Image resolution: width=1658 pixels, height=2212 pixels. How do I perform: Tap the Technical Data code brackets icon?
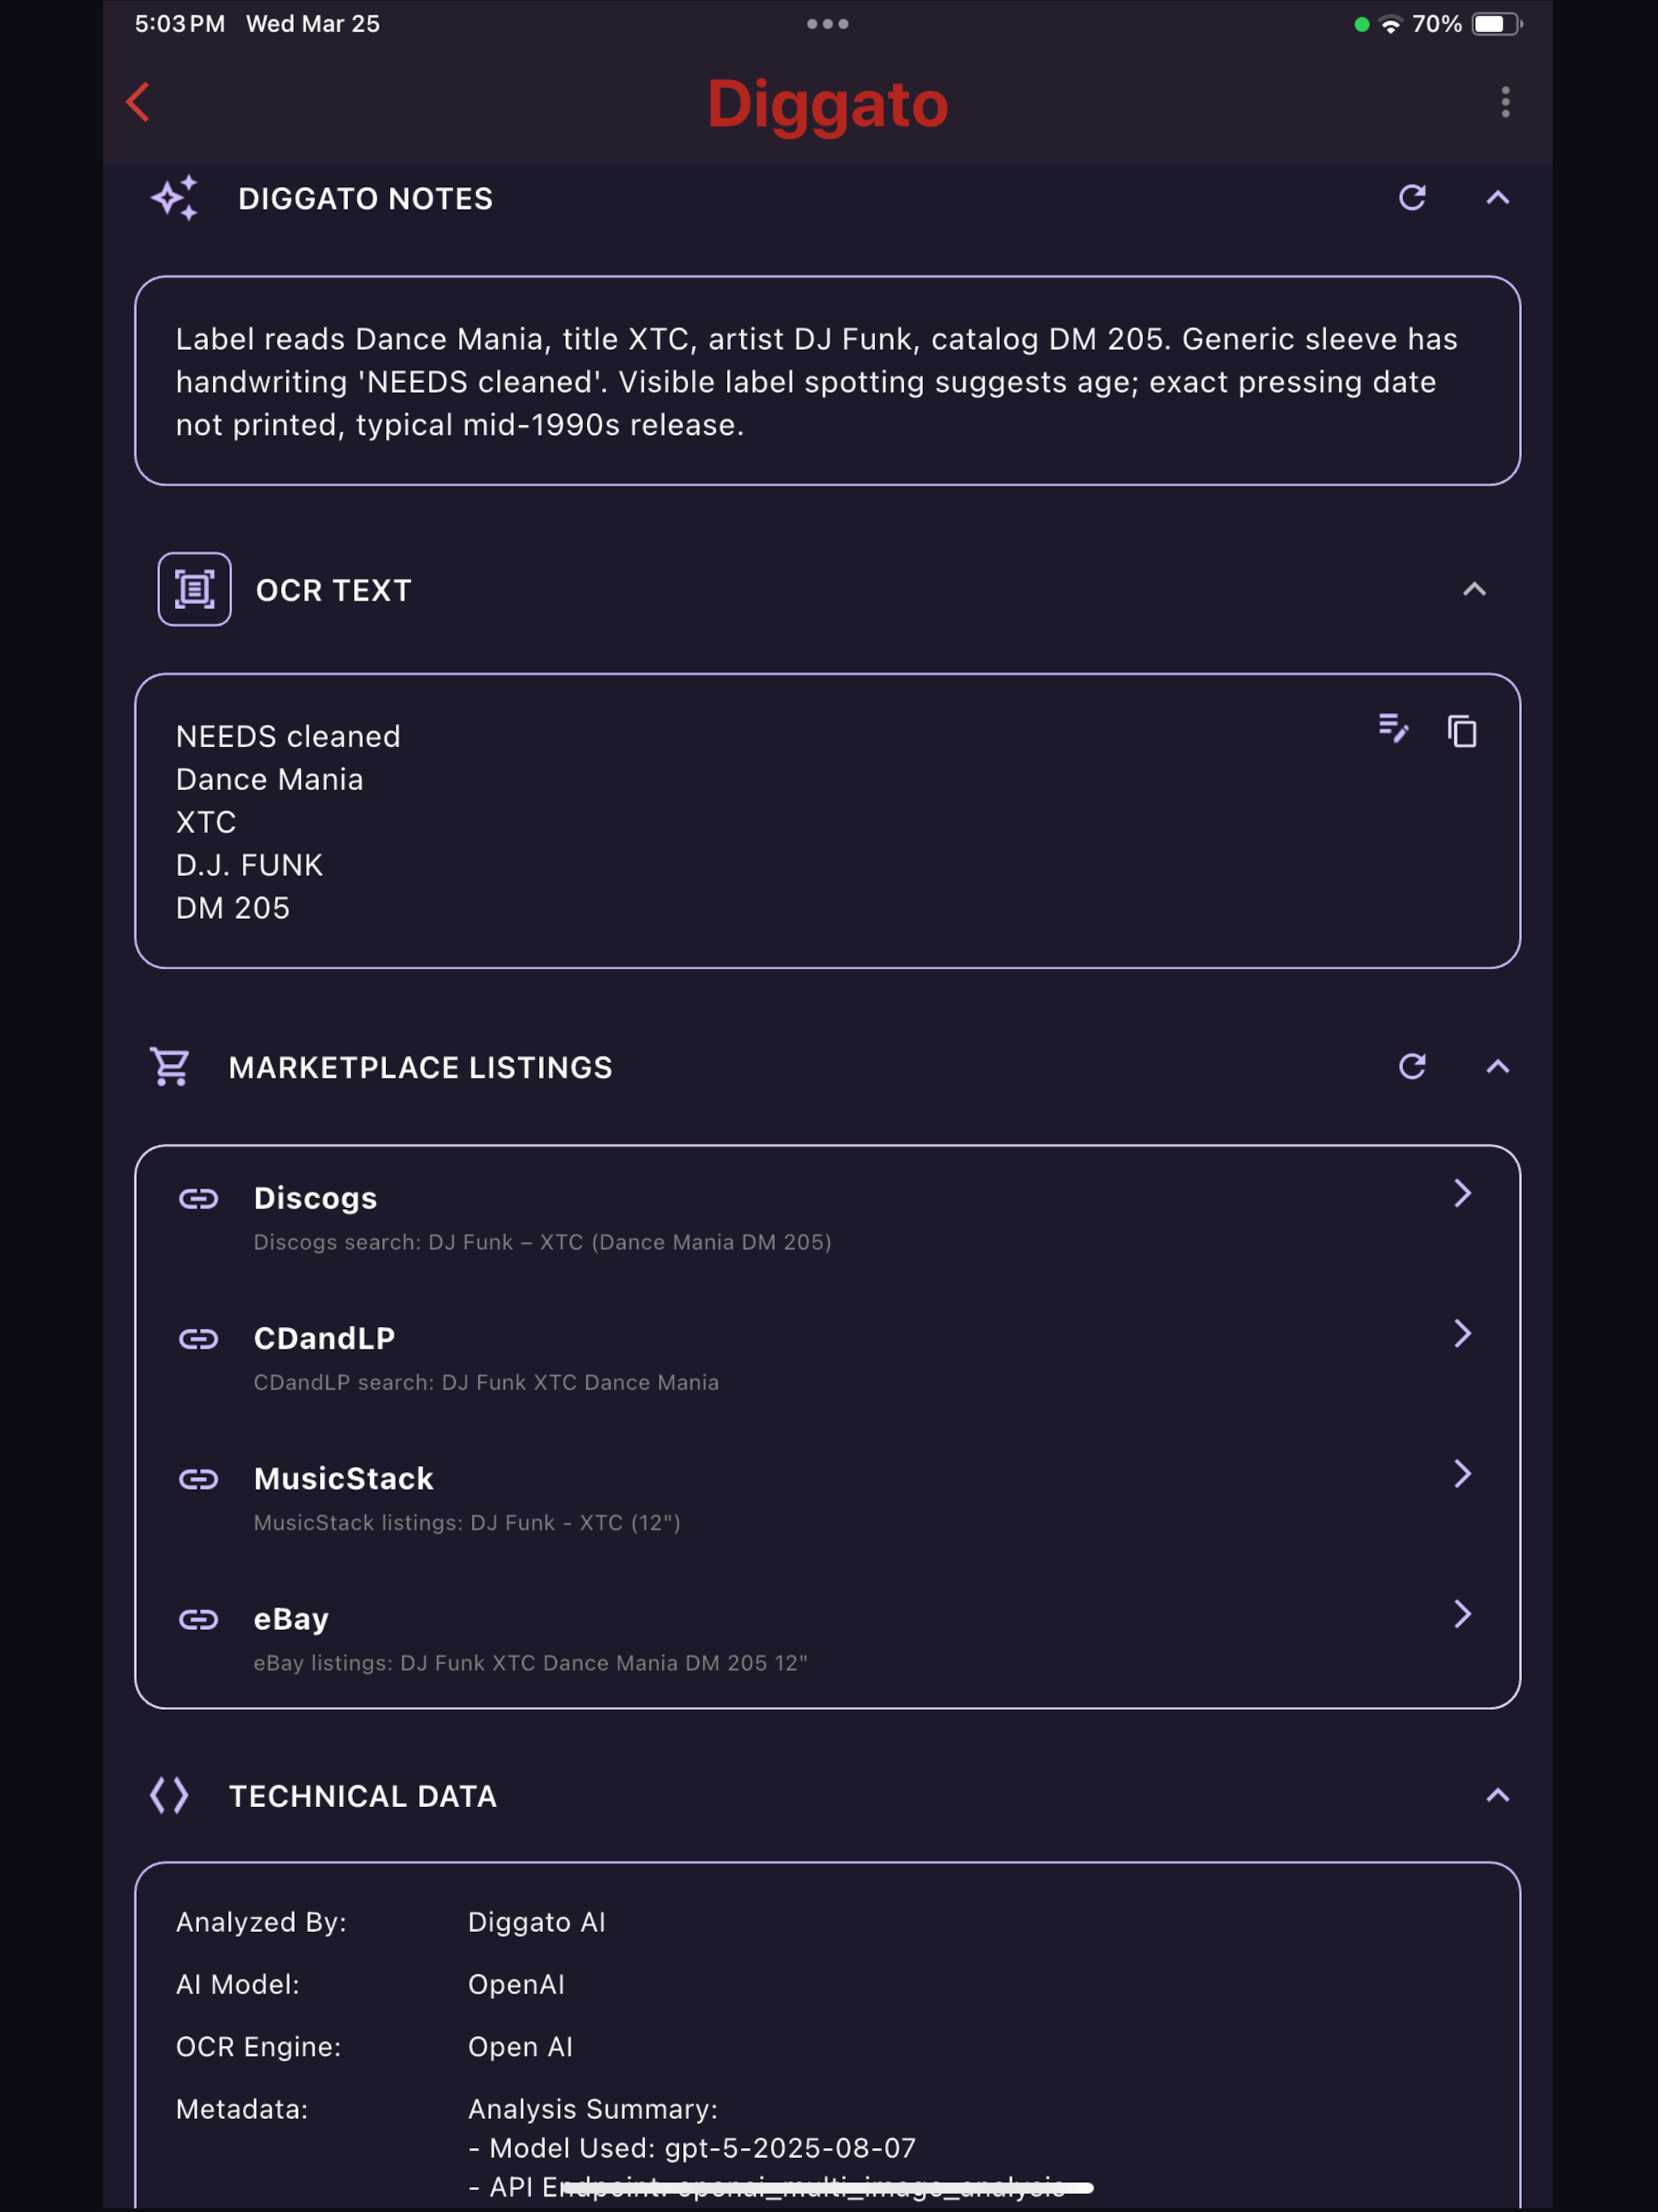point(170,1796)
